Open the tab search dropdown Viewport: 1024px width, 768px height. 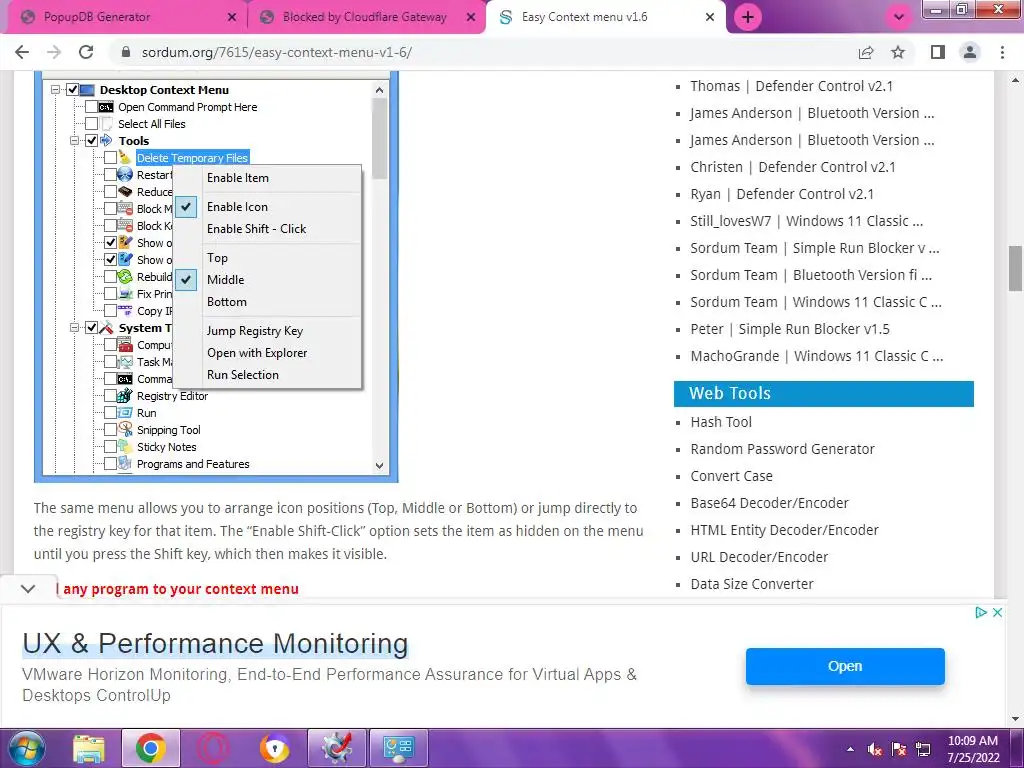899,17
